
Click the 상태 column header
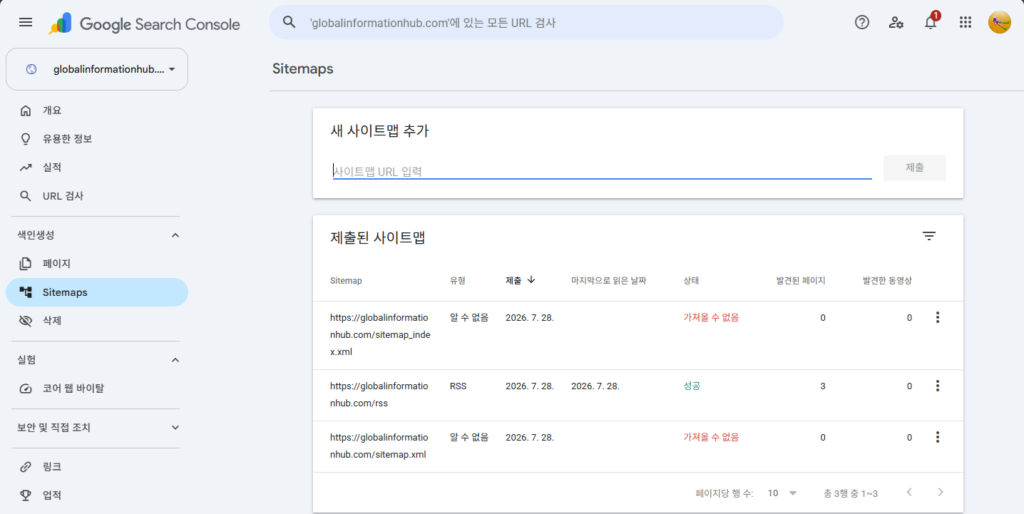tap(691, 280)
